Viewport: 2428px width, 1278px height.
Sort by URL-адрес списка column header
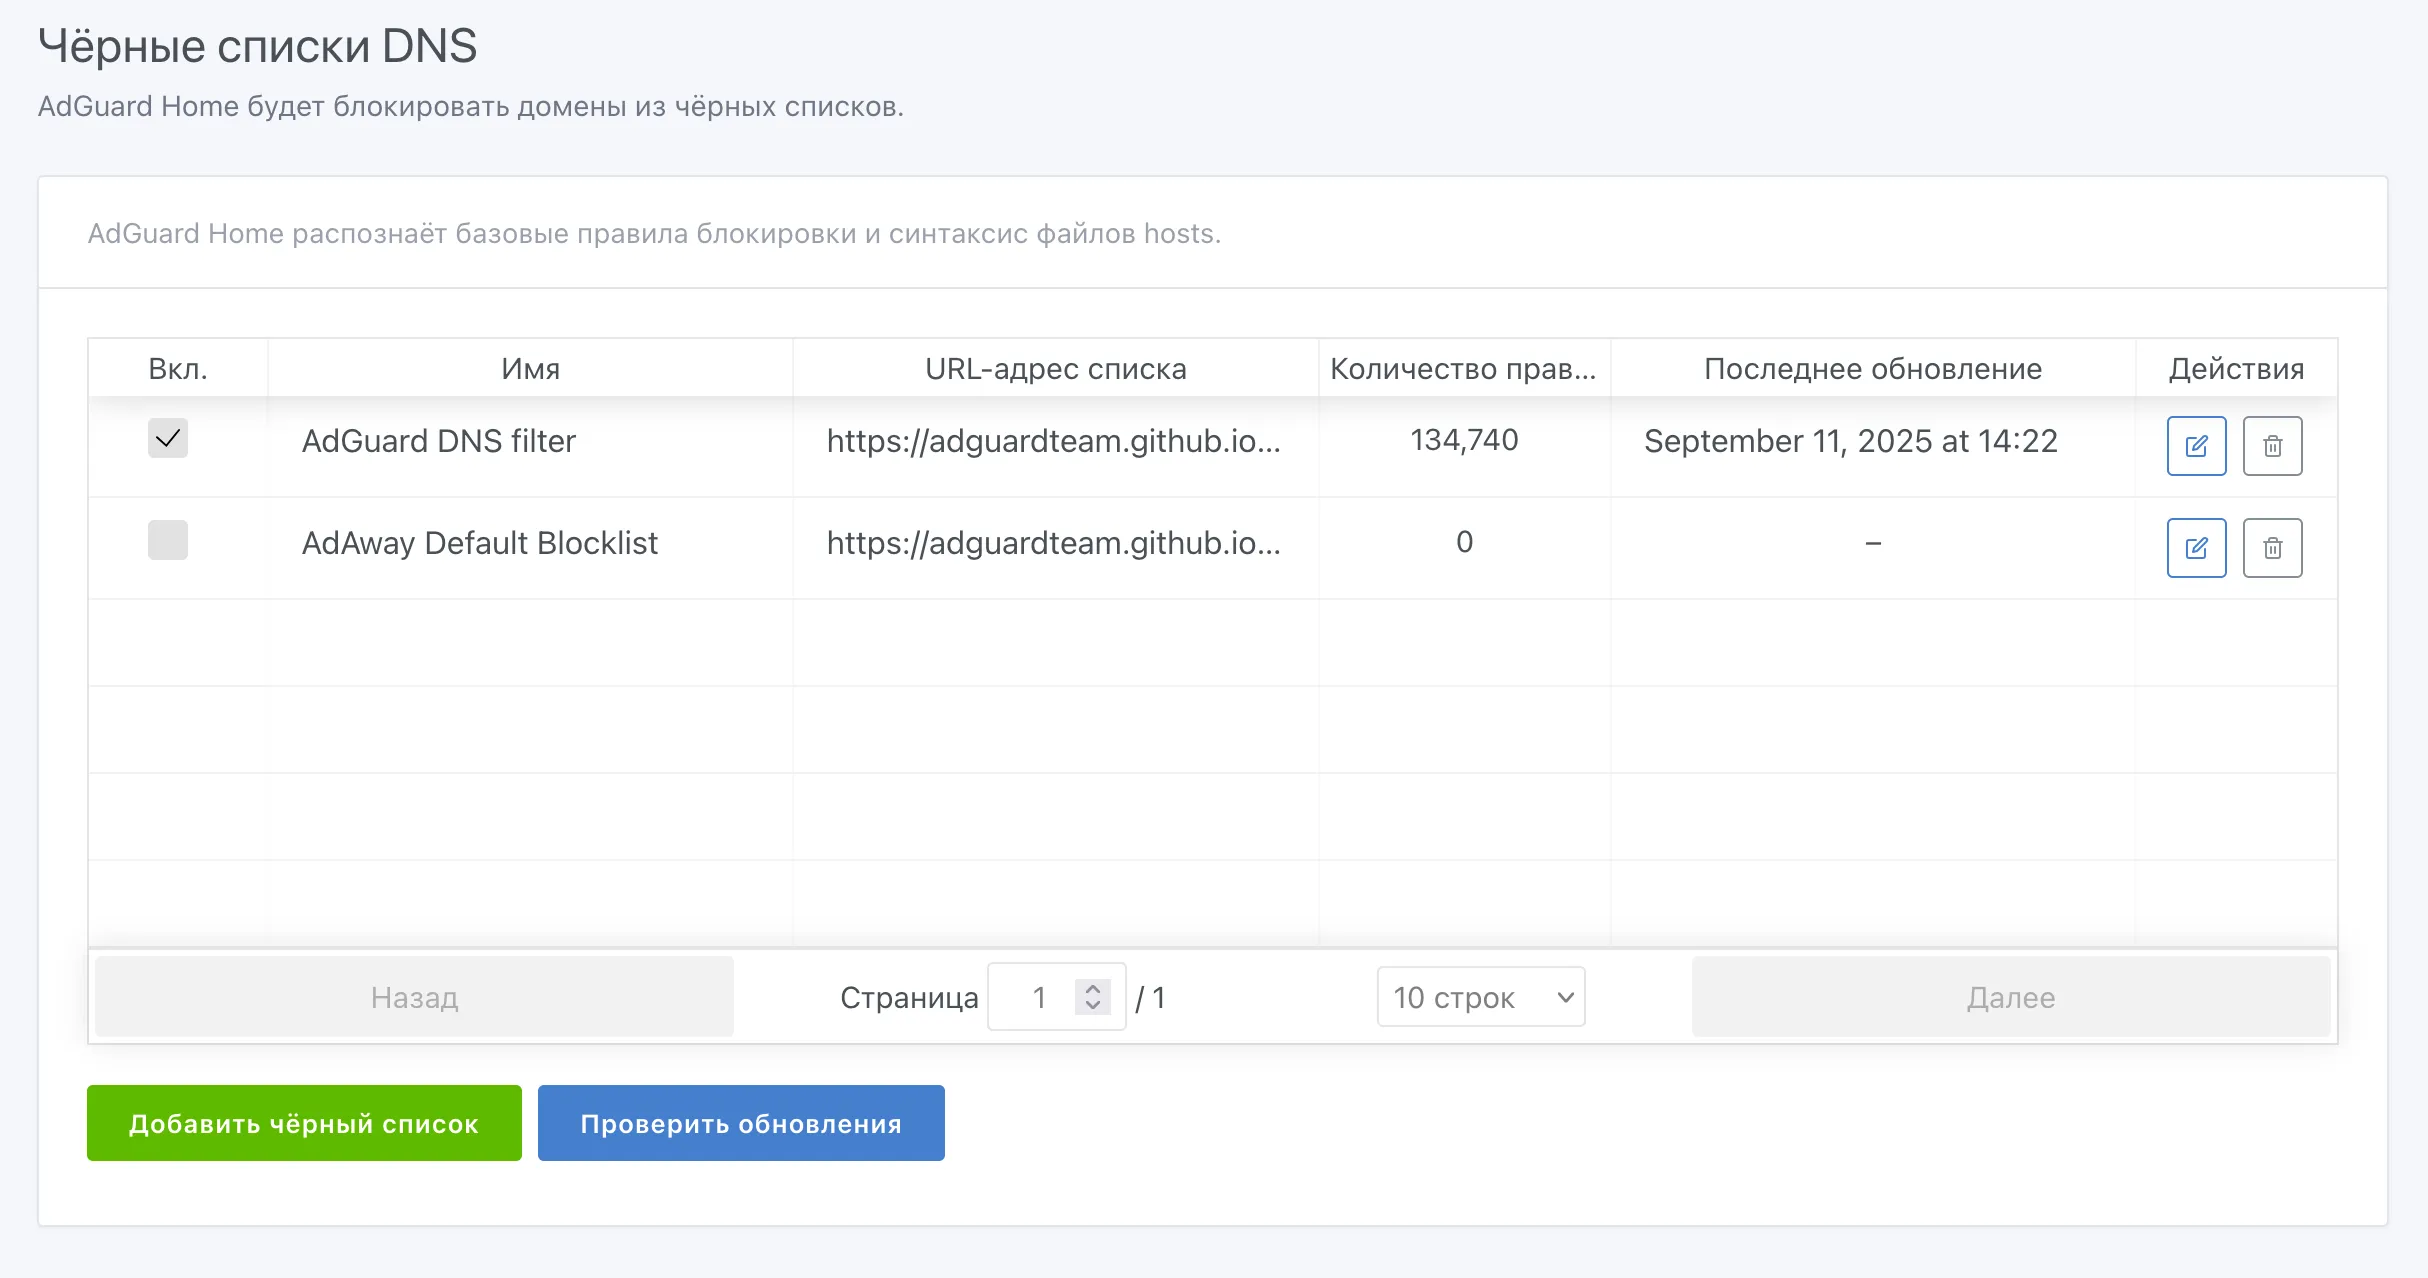pos(1056,369)
